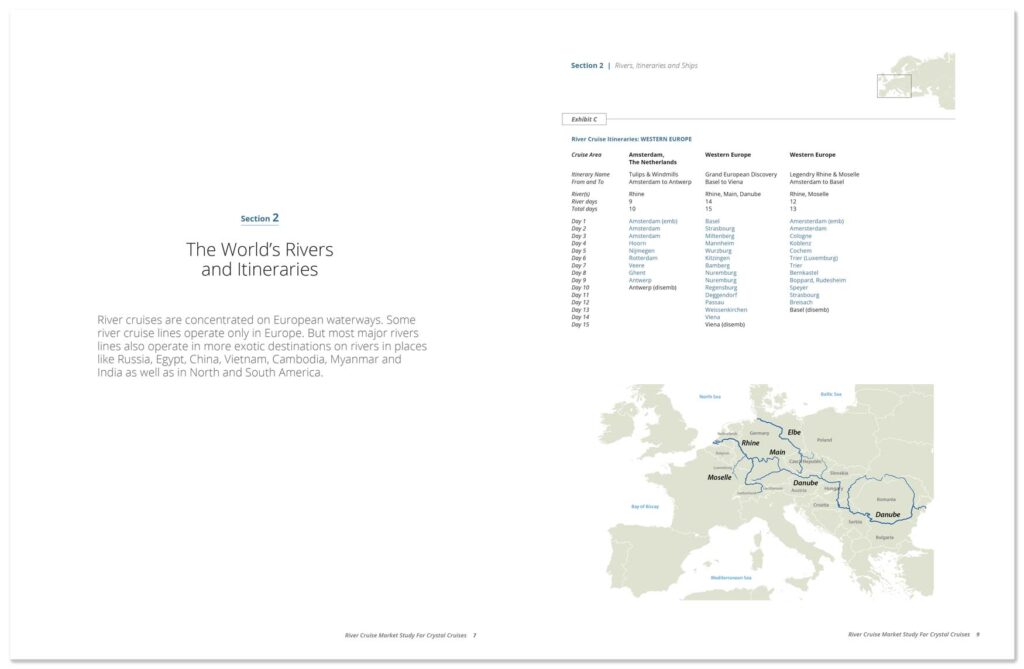Open the Viena (disemb) Day 15 link
Image resolution: width=1024 pixels, height=669 pixels.
tap(726, 324)
